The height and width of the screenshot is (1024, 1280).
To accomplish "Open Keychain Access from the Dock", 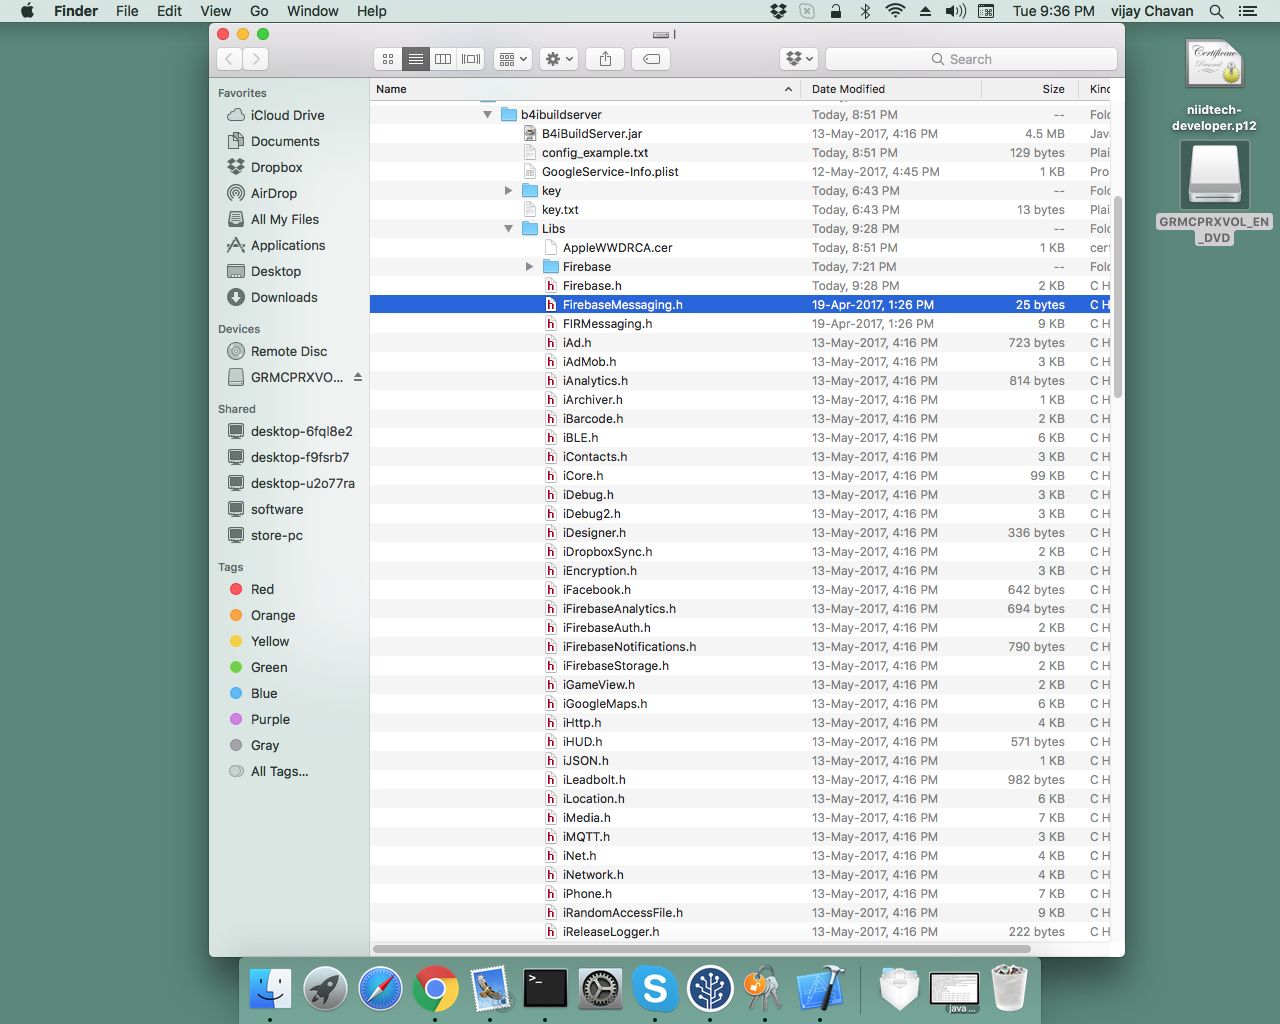I will [765, 989].
